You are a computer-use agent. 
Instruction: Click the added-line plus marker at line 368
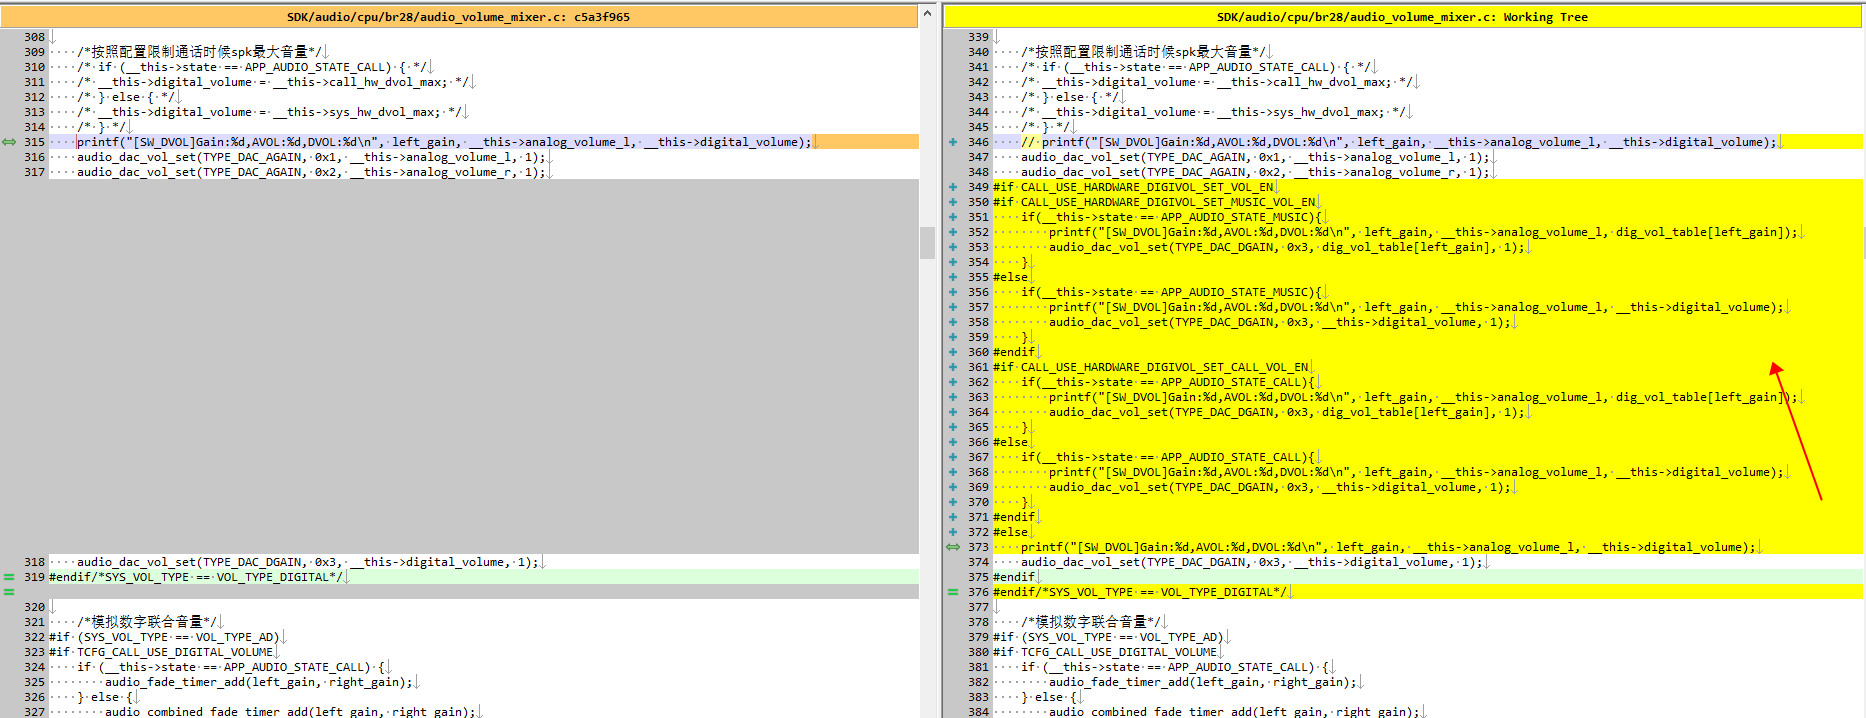[953, 472]
